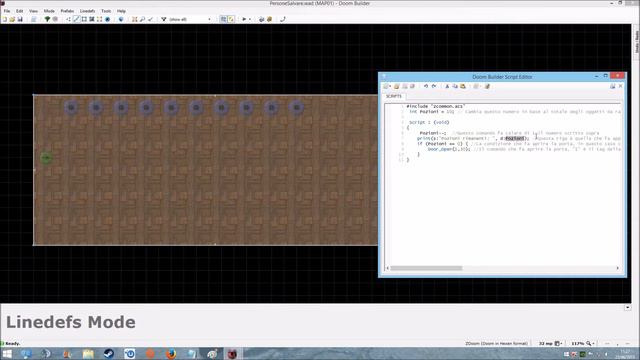Click Undo icon in Script Editor
Image resolution: width=640 pixels, height=360 pixels.
tap(426, 87)
